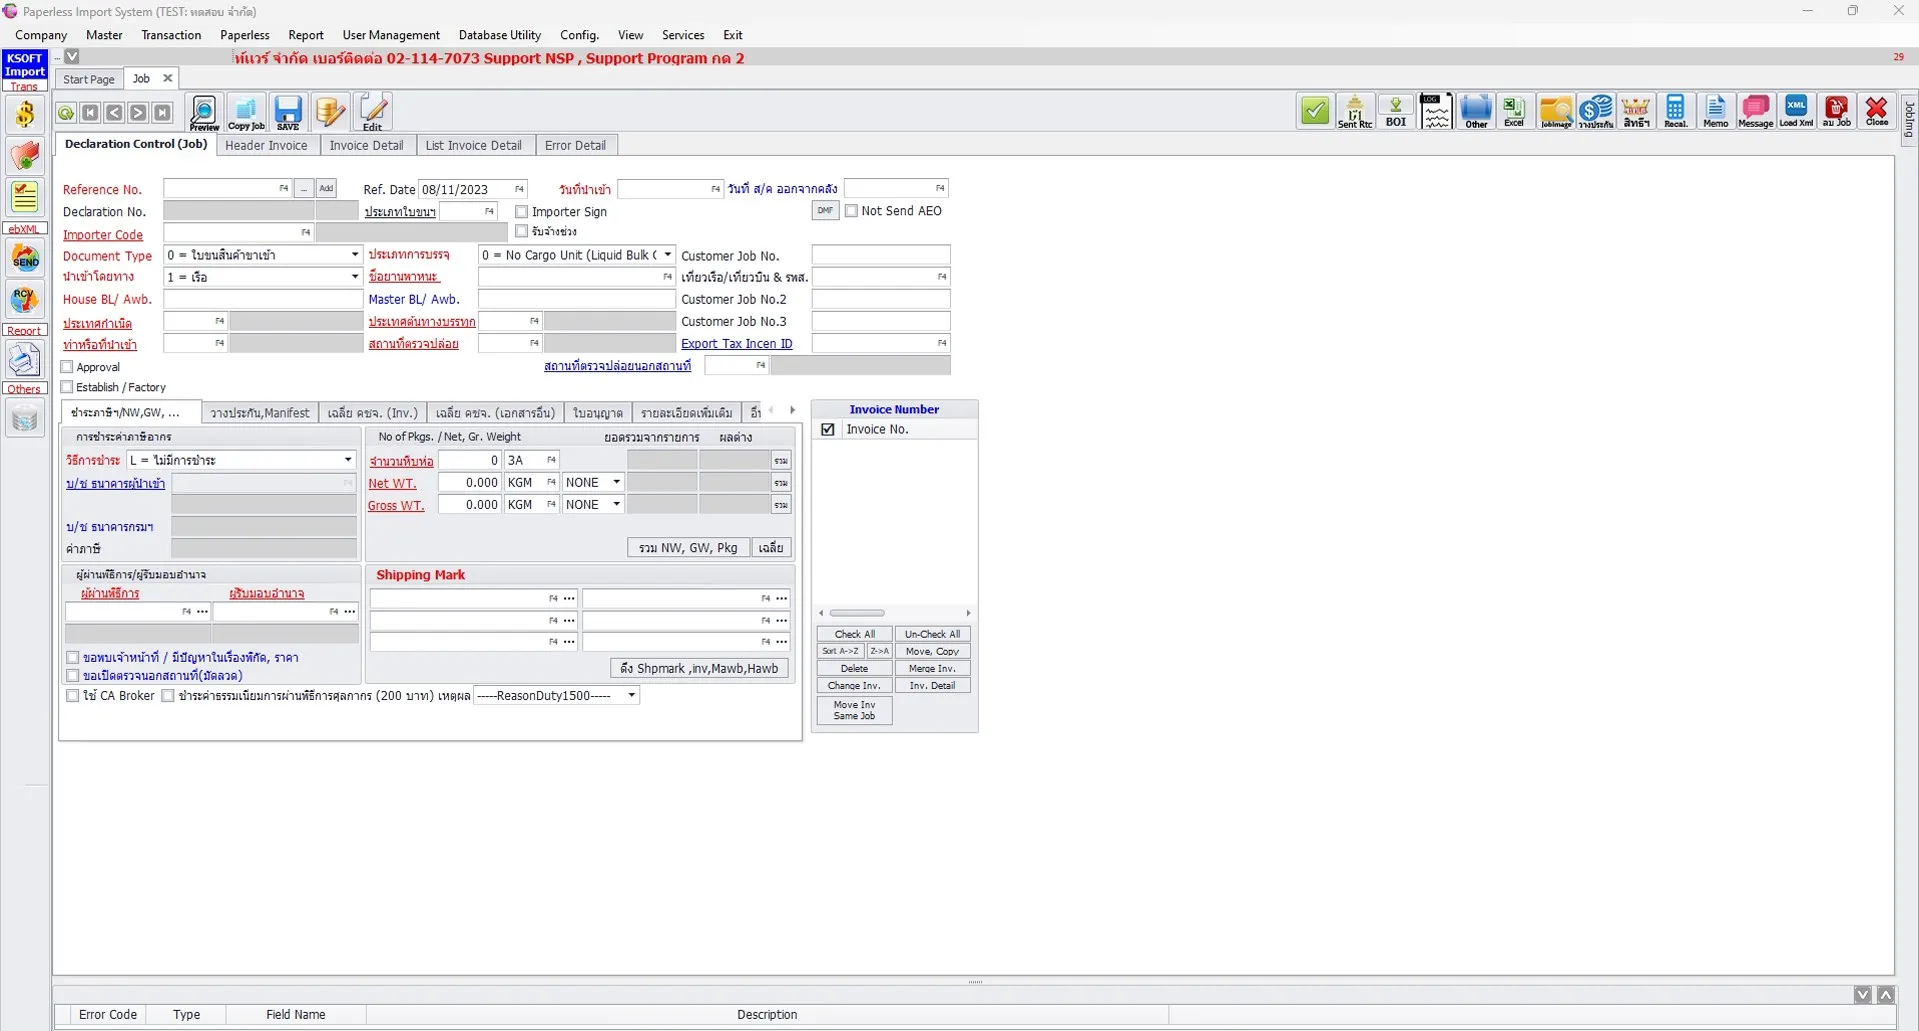Screen dimensions: 1919x1031
Task: Open the Edit icon on the toolbar
Action: click(x=371, y=112)
